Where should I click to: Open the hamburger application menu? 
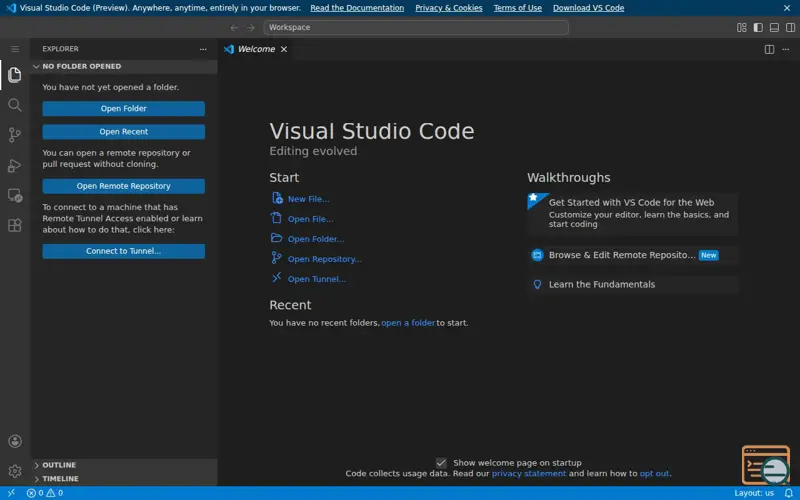click(15, 49)
